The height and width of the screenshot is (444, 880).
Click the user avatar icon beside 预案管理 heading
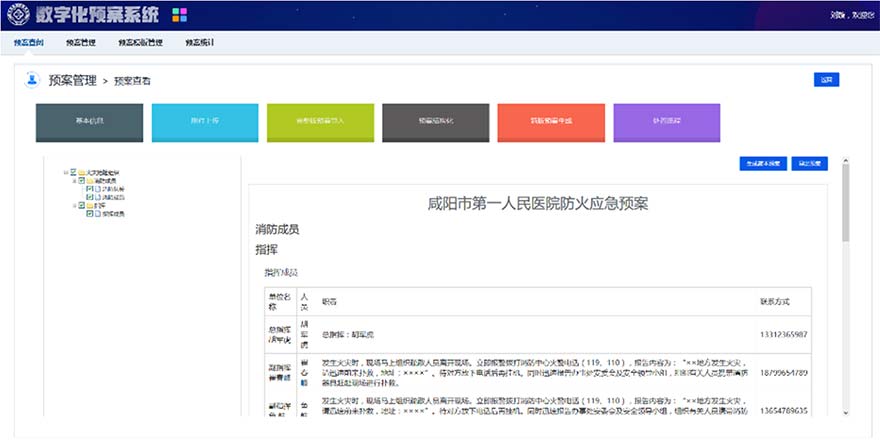tap(32, 80)
